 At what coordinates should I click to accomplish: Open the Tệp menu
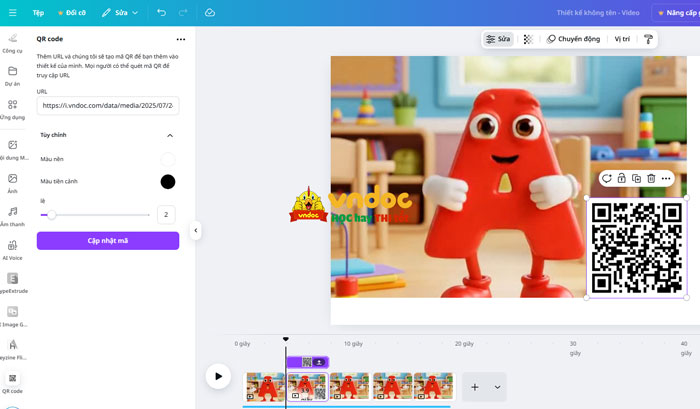38,13
